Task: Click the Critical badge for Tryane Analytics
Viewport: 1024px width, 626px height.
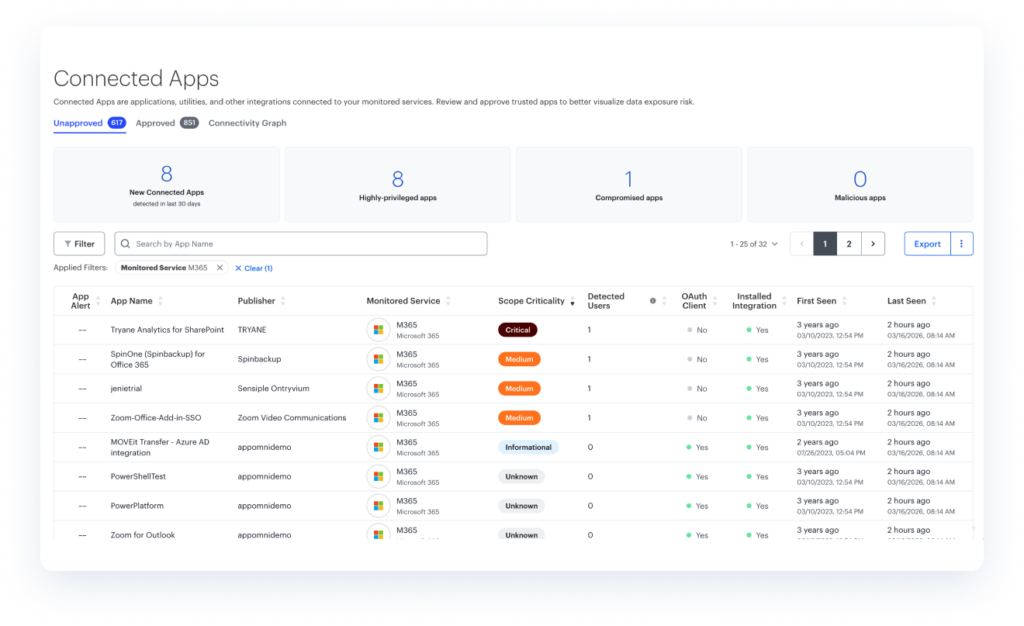Action: pyautogui.click(x=517, y=330)
